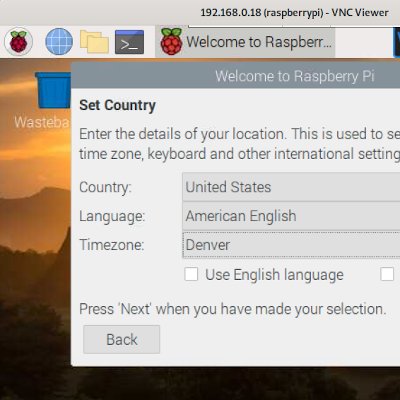
Task: Click the Country: label
Action: click(105, 187)
